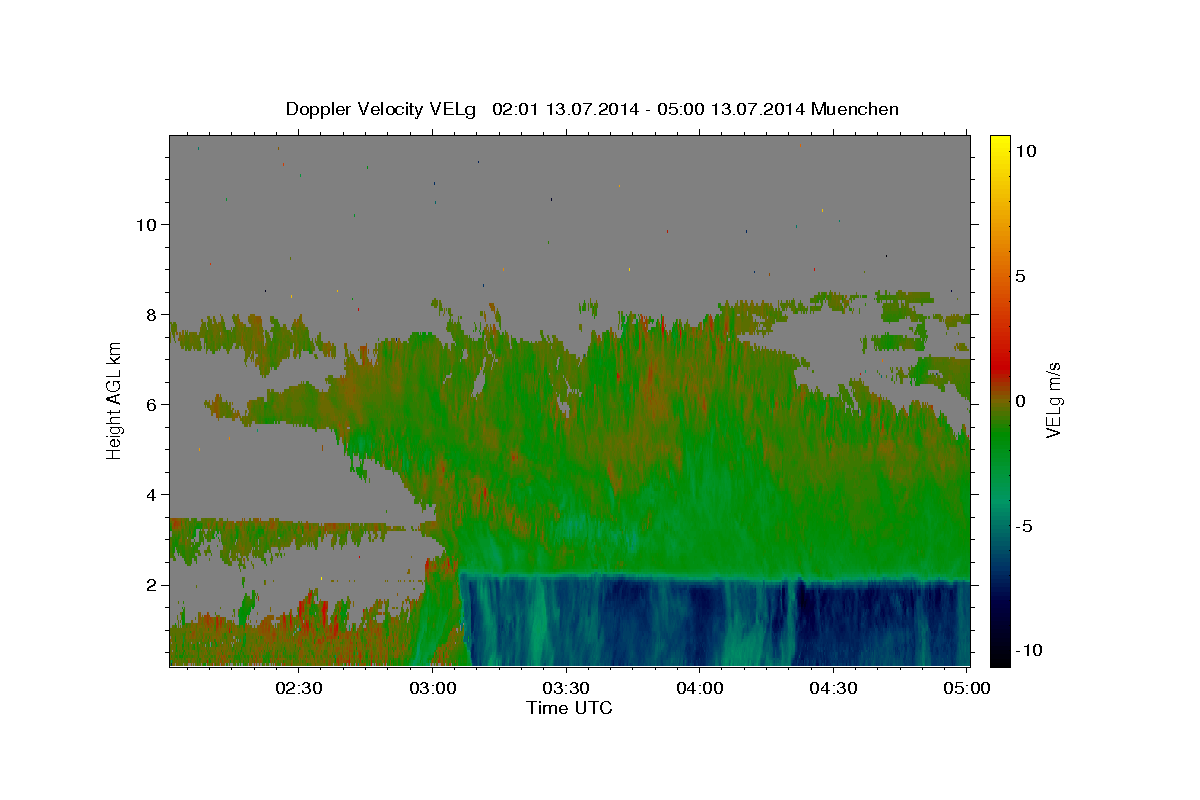Click the 'Height AGL km' axis label

coord(114,400)
